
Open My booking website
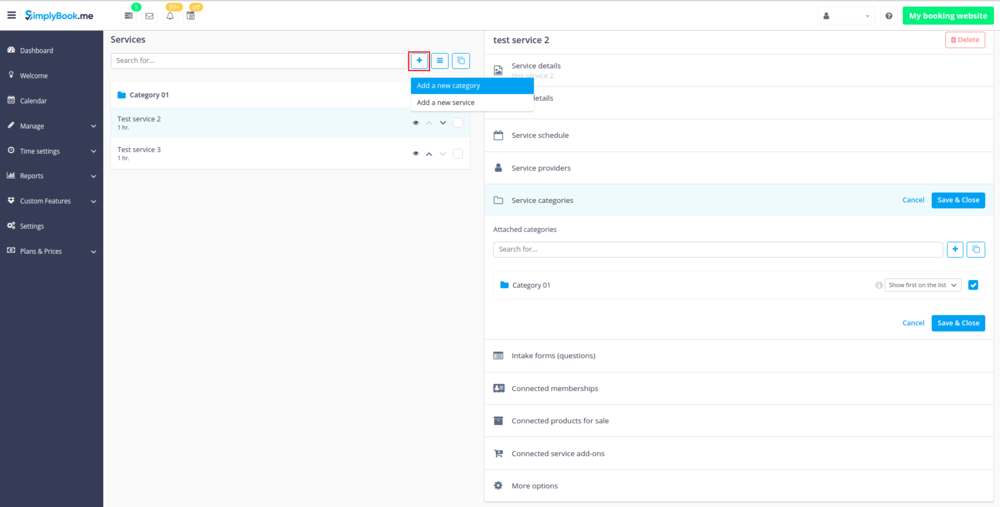tap(947, 16)
